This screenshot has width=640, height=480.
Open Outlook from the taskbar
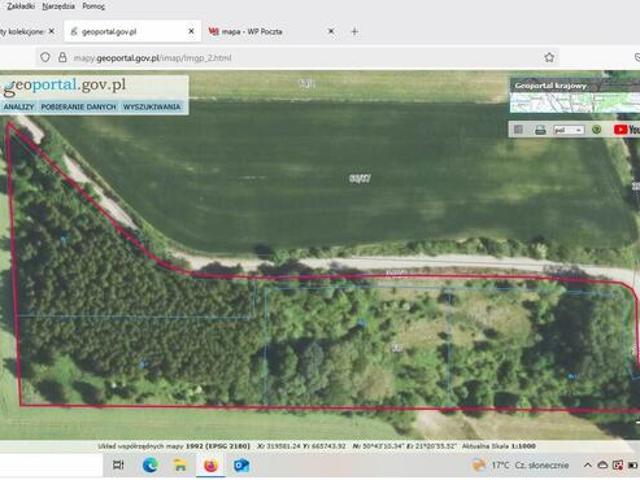click(x=241, y=465)
